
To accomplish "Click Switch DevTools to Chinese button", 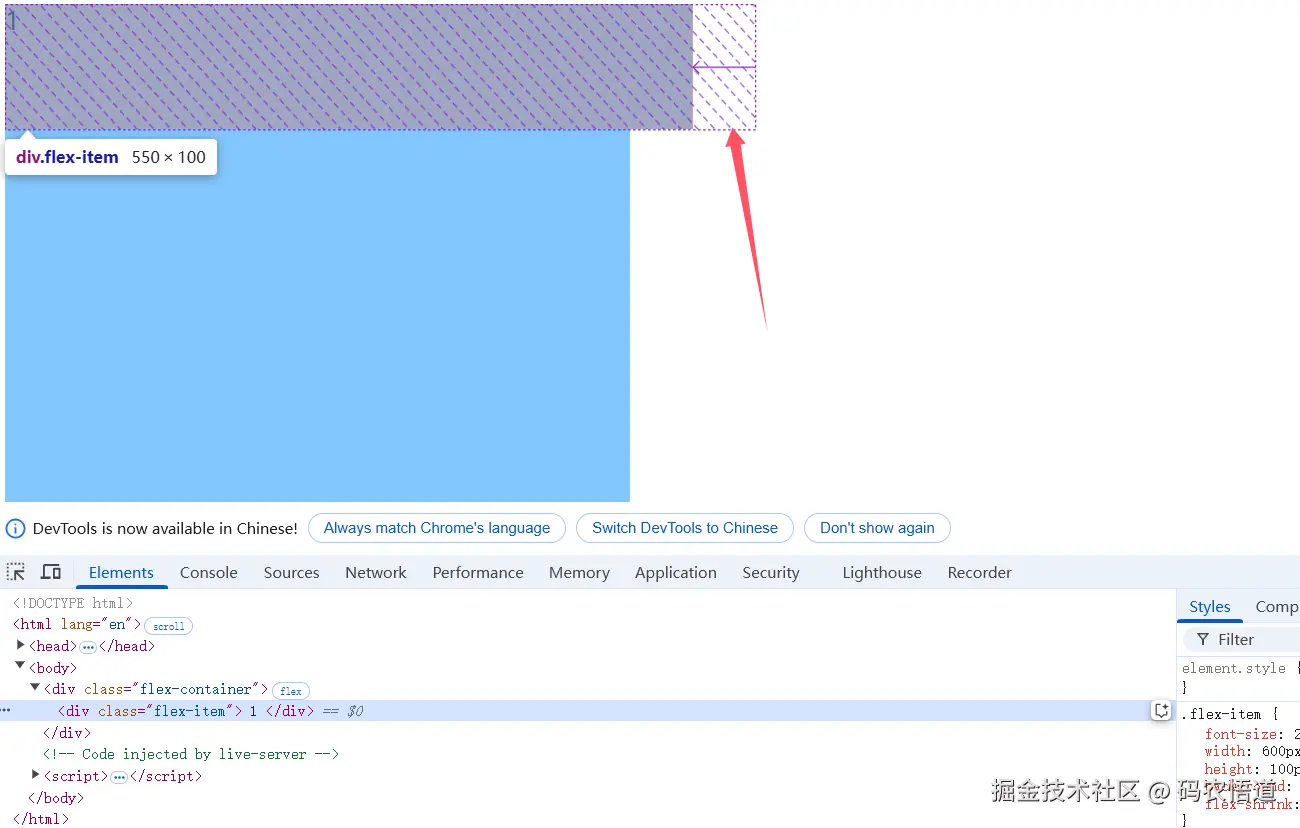I will pyautogui.click(x=685, y=528).
